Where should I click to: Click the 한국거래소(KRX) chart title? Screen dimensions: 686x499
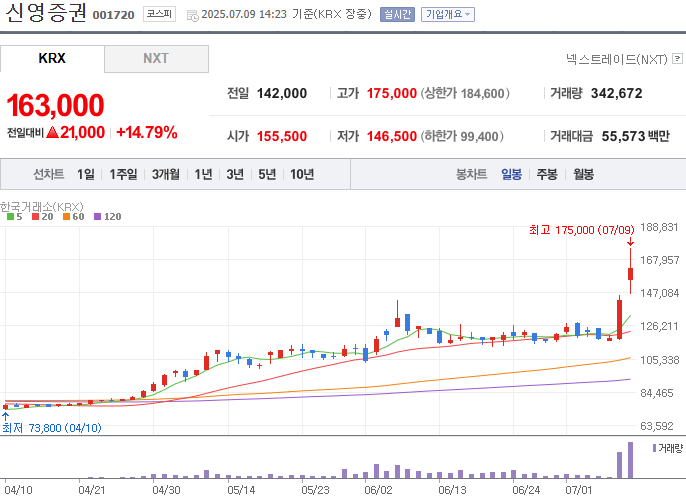[42, 206]
